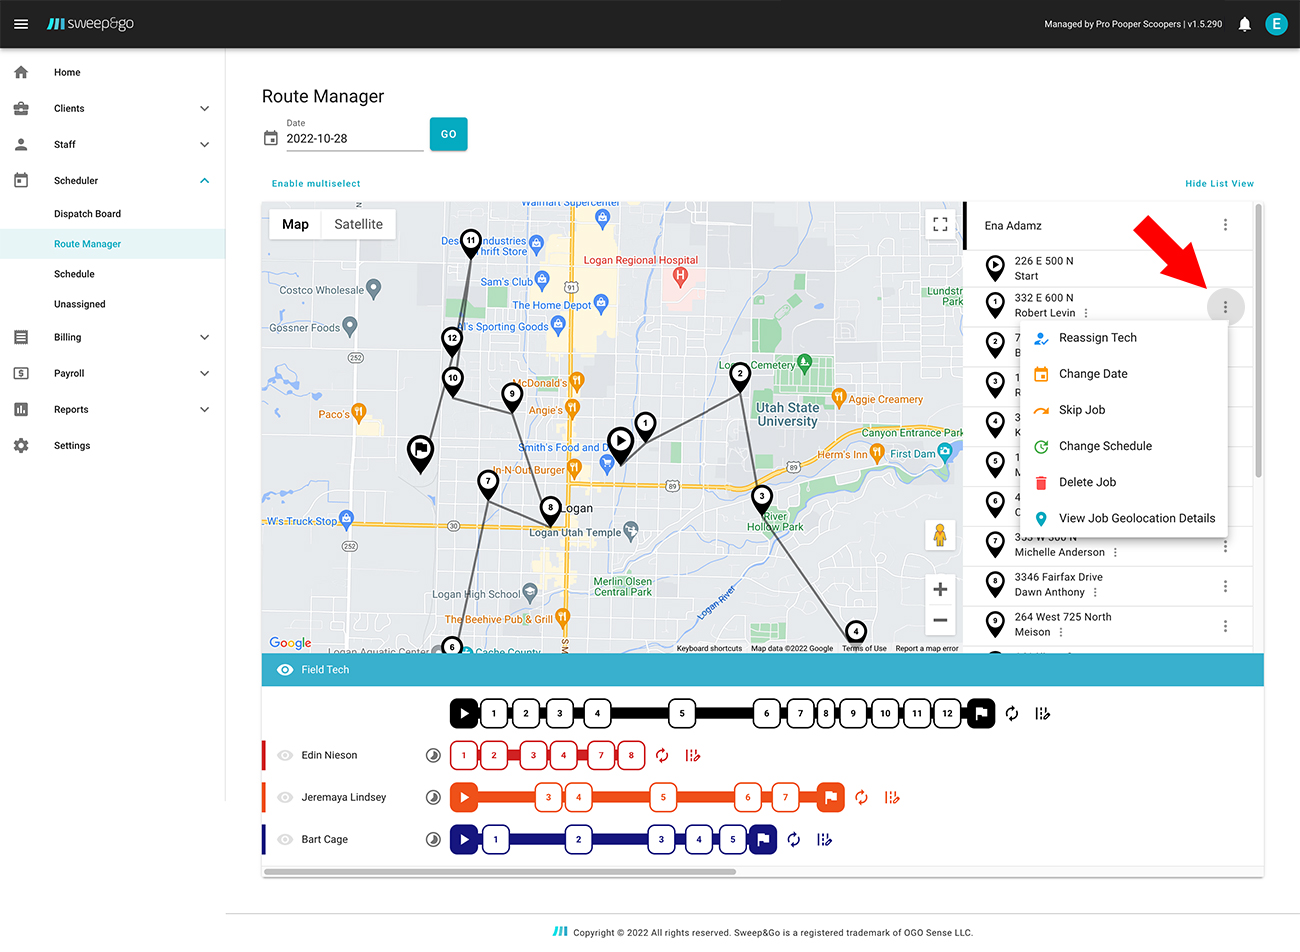This screenshot has height=952, width=1300.
Task: Drop the Street View pegman
Action: pos(940,536)
